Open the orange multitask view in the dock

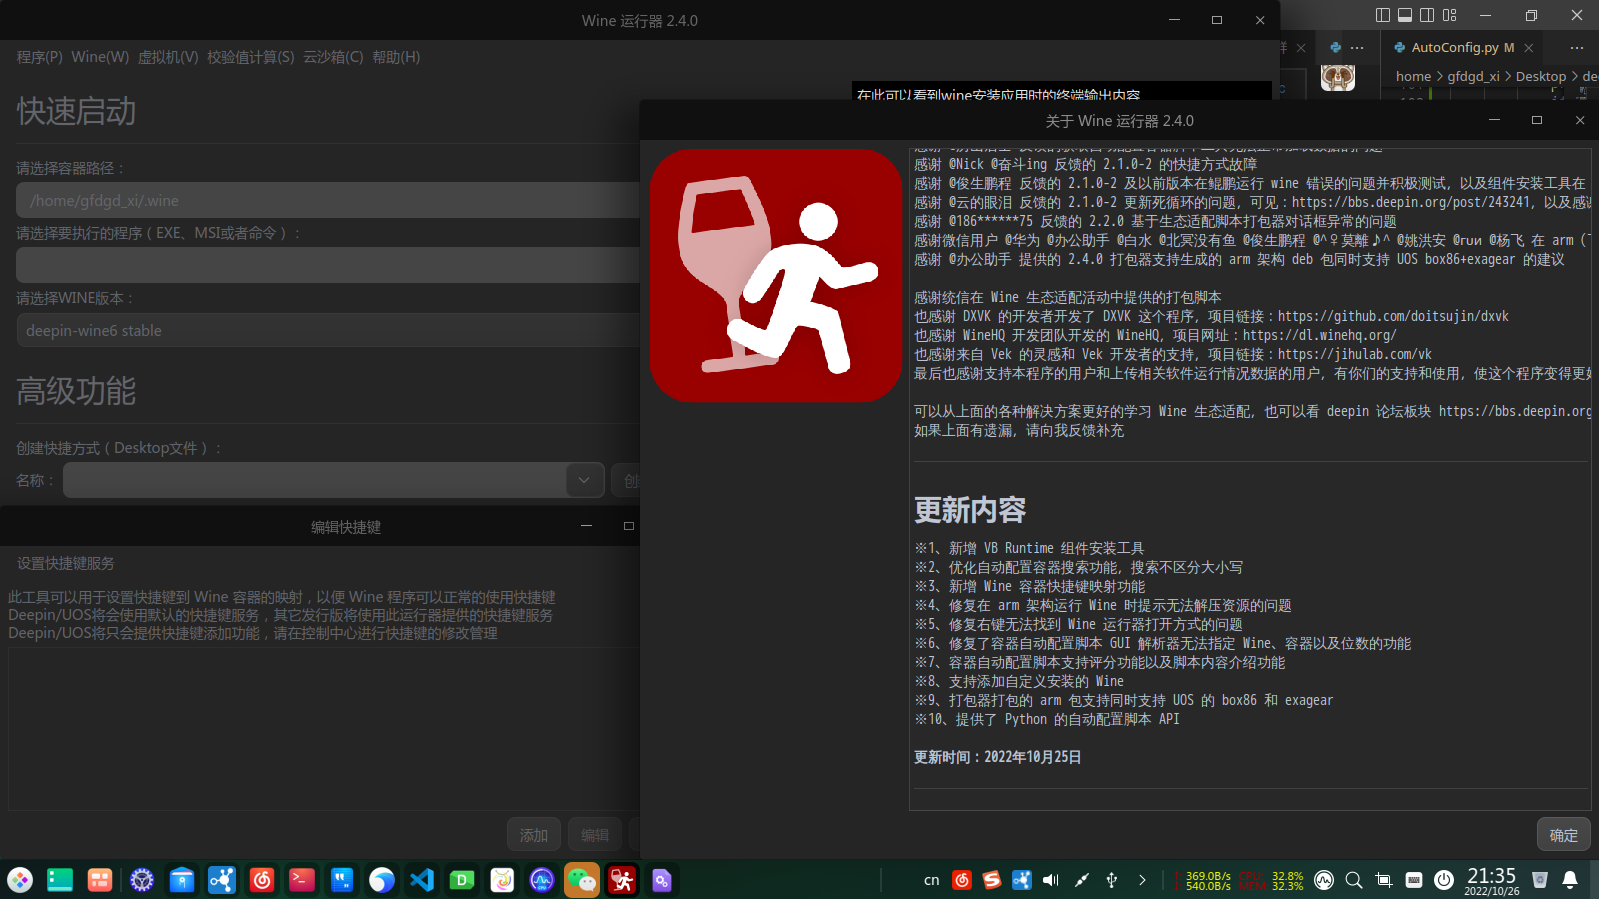point(100,880)
